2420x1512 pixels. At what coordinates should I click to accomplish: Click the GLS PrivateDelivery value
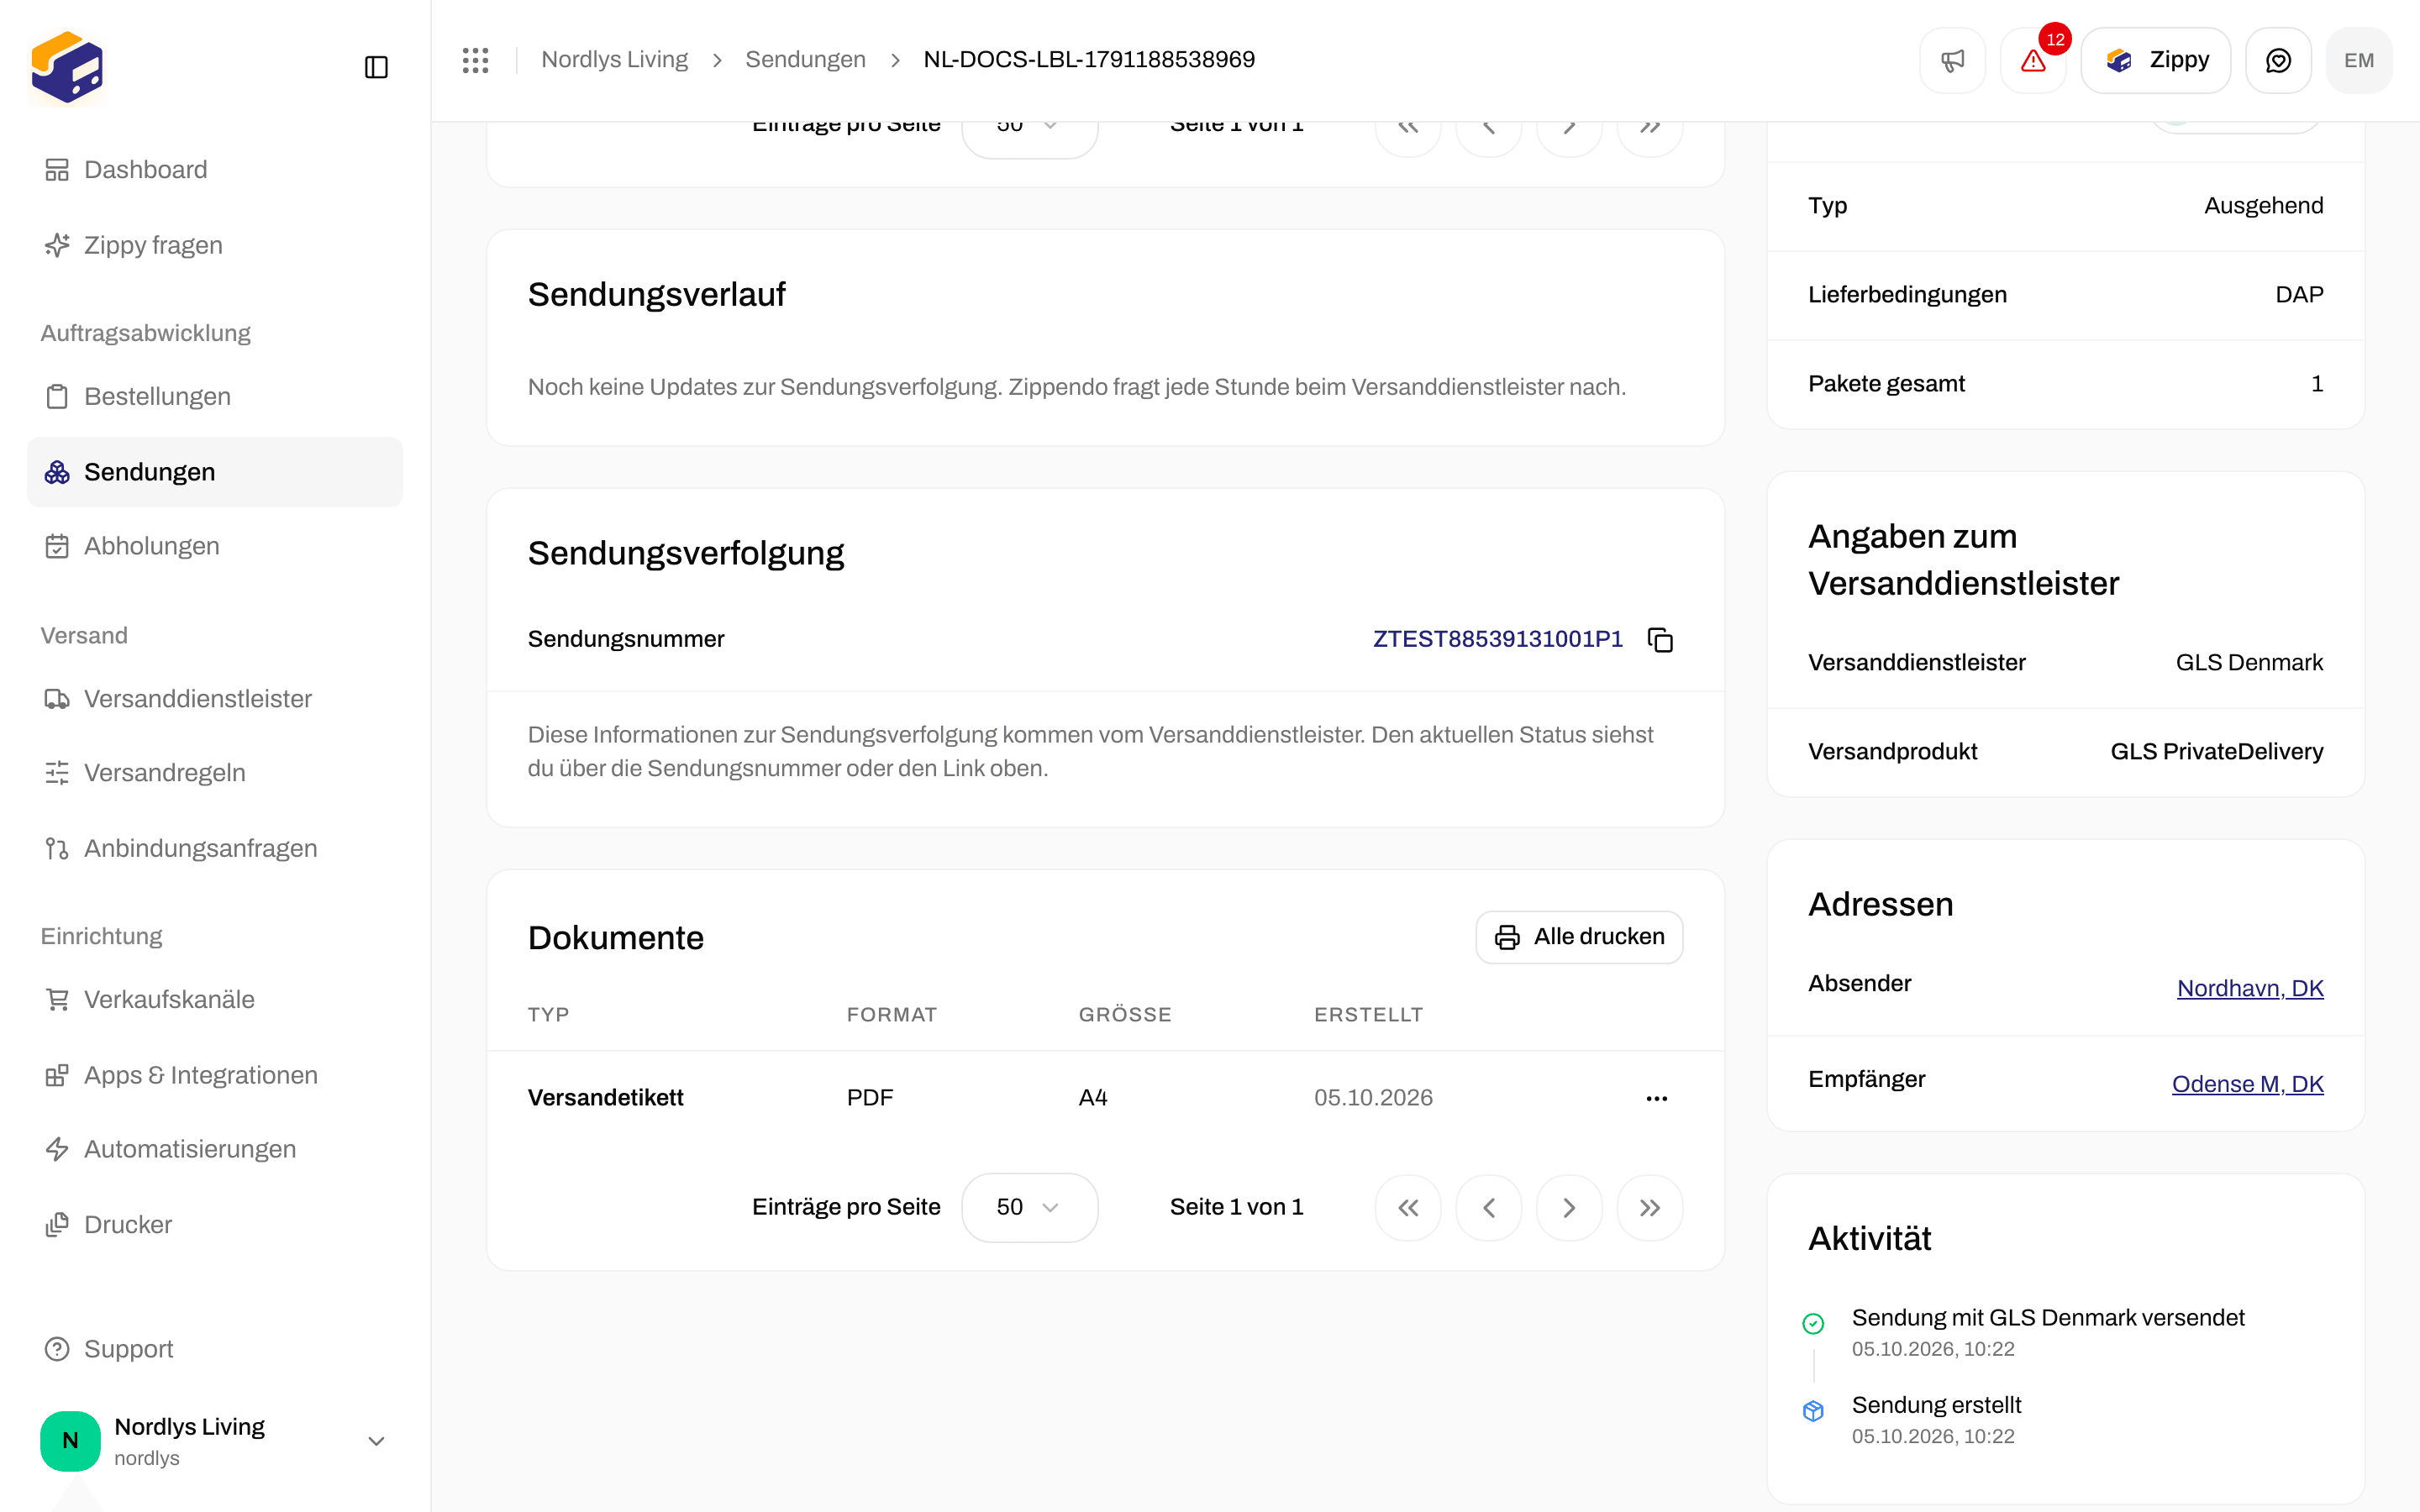click(x=2216, y=752)
